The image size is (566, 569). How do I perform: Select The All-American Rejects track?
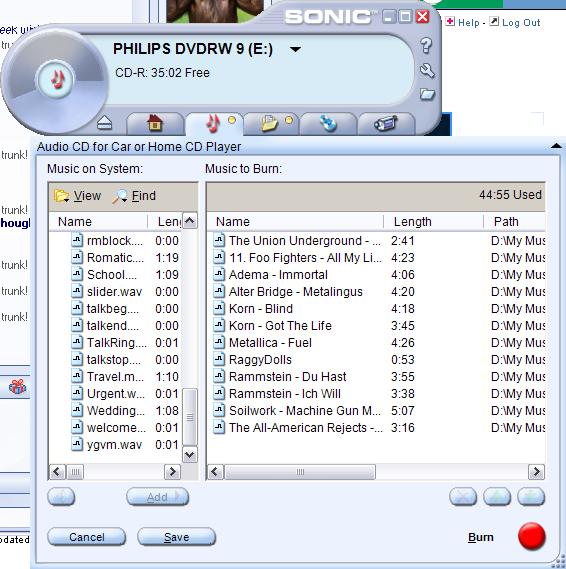376,428
